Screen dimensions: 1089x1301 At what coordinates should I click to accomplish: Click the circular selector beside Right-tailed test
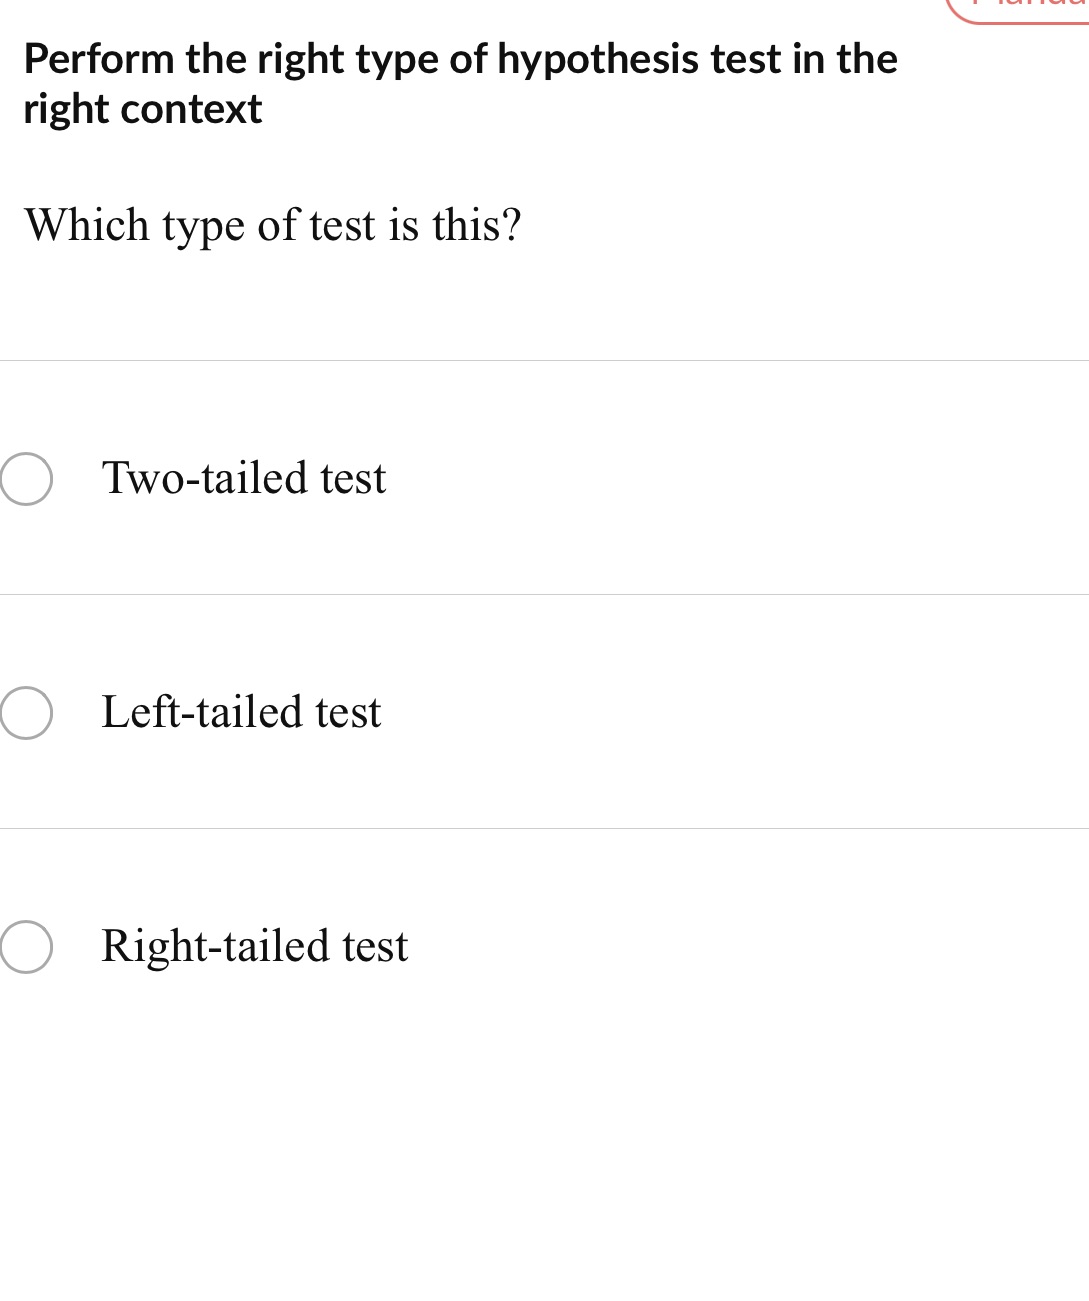pos(24,945)
